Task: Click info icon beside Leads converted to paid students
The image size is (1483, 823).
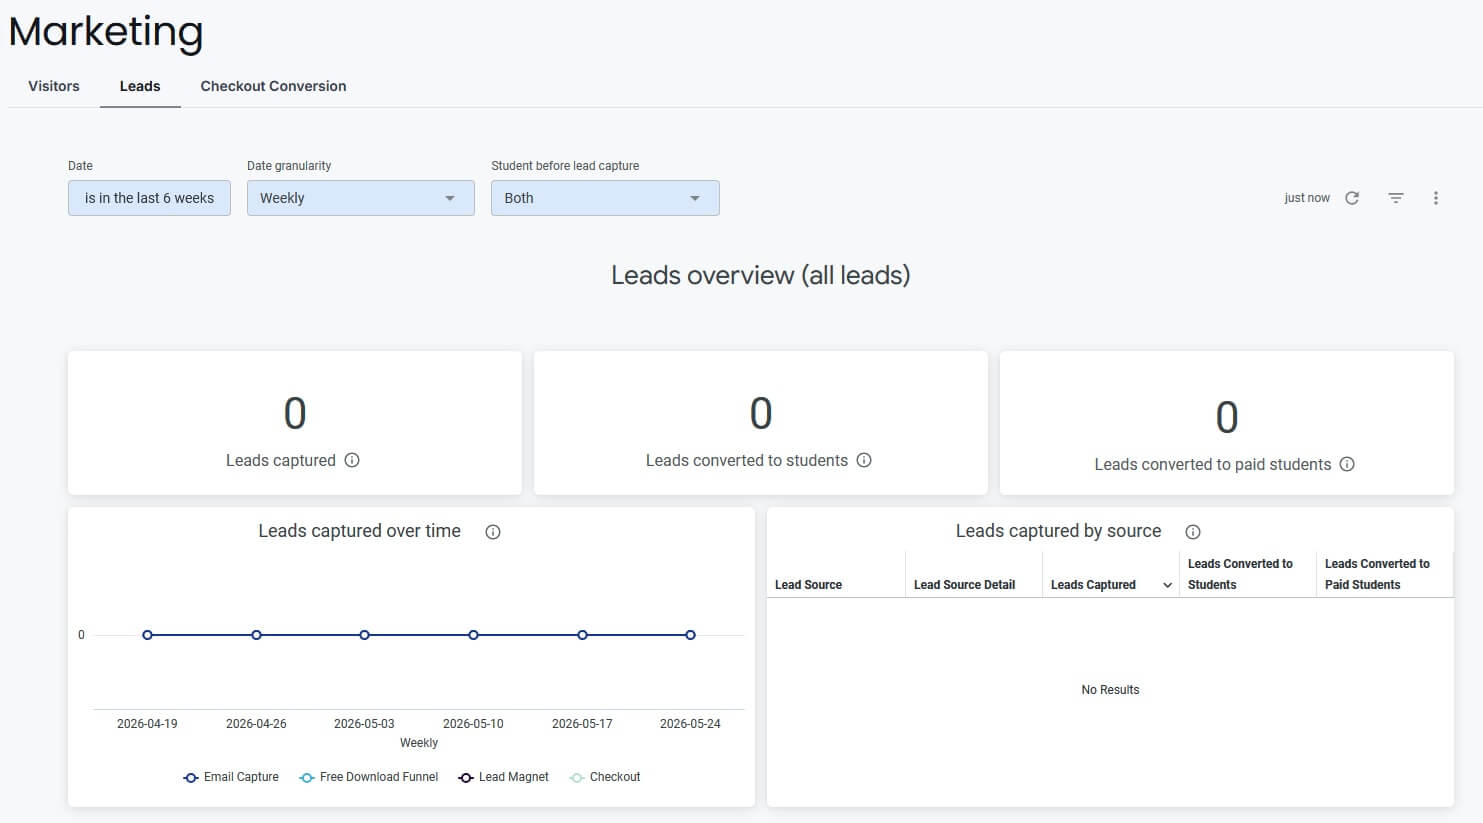Action: click(x=1347, y=464)
